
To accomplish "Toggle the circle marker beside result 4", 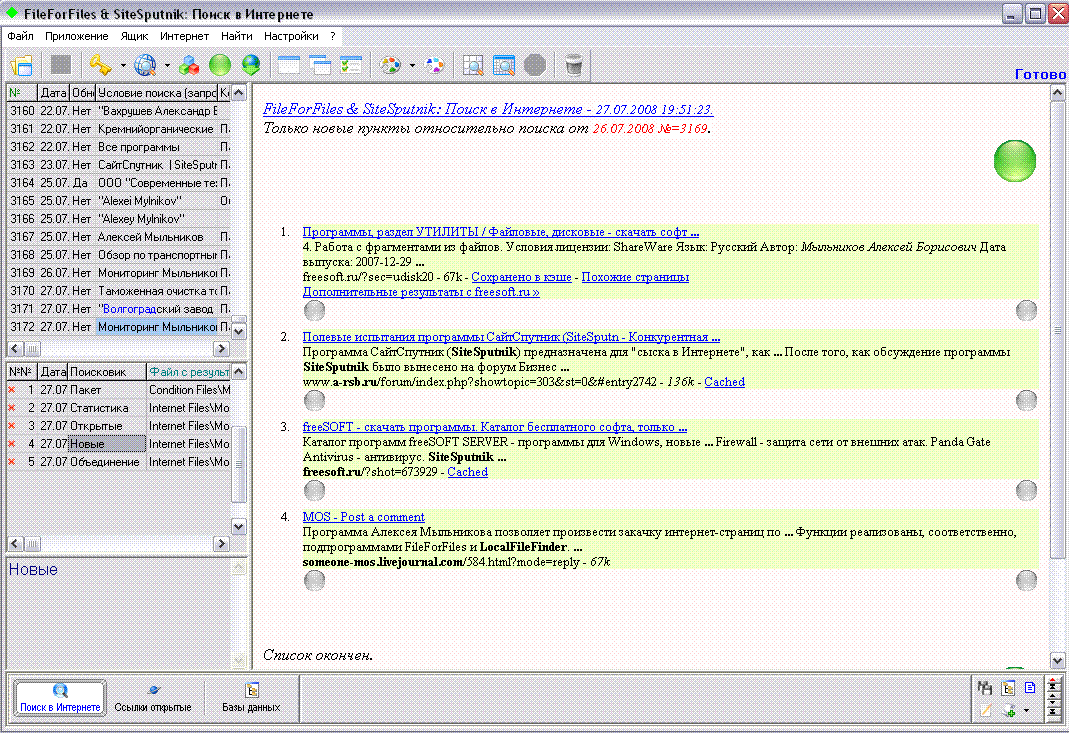I will pyautogui.click(x=314, y=580).
